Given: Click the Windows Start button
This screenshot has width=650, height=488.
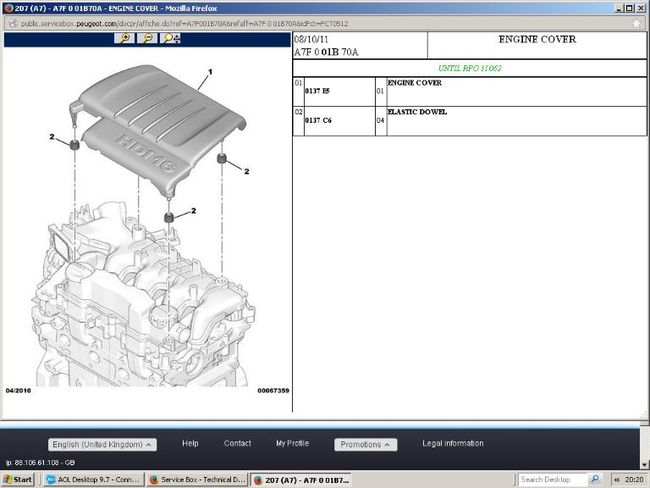Looking at the screenshot, I should 17,480.
